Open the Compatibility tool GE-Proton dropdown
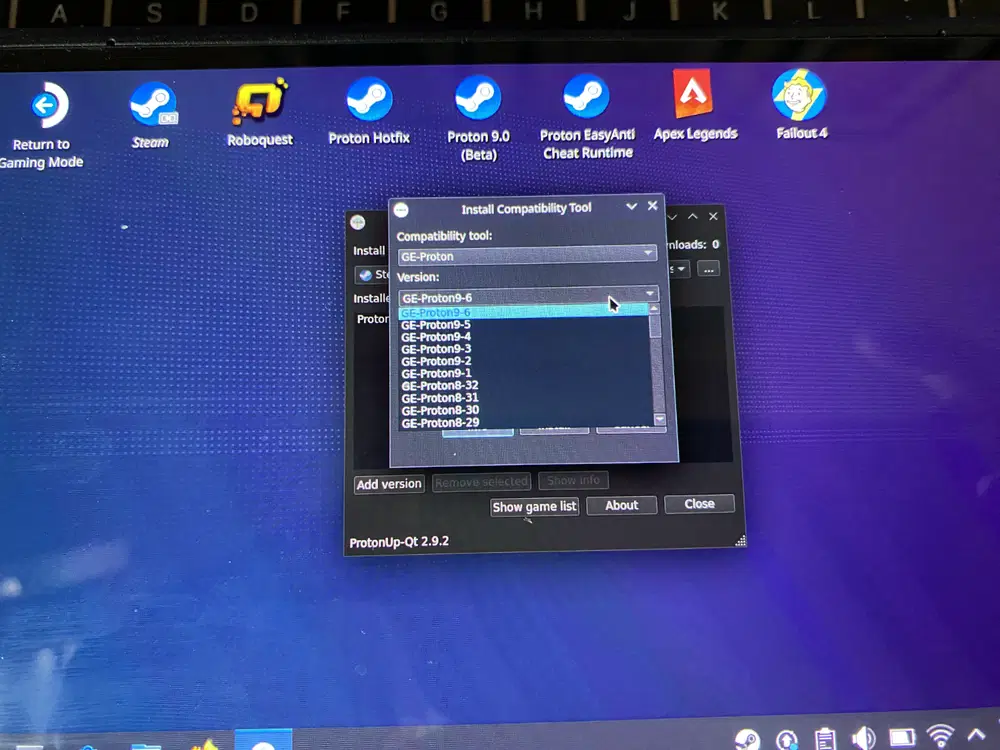 coord(527,255)
